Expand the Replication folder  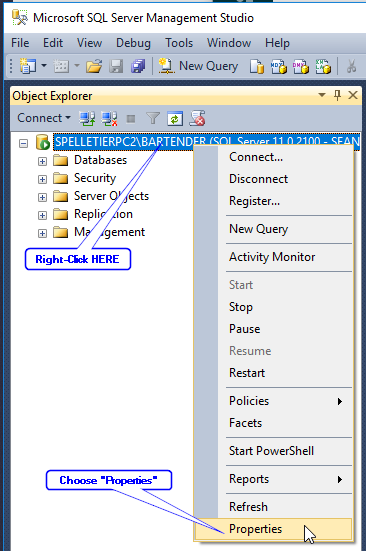pyautogui.click(x=43, y=215)
